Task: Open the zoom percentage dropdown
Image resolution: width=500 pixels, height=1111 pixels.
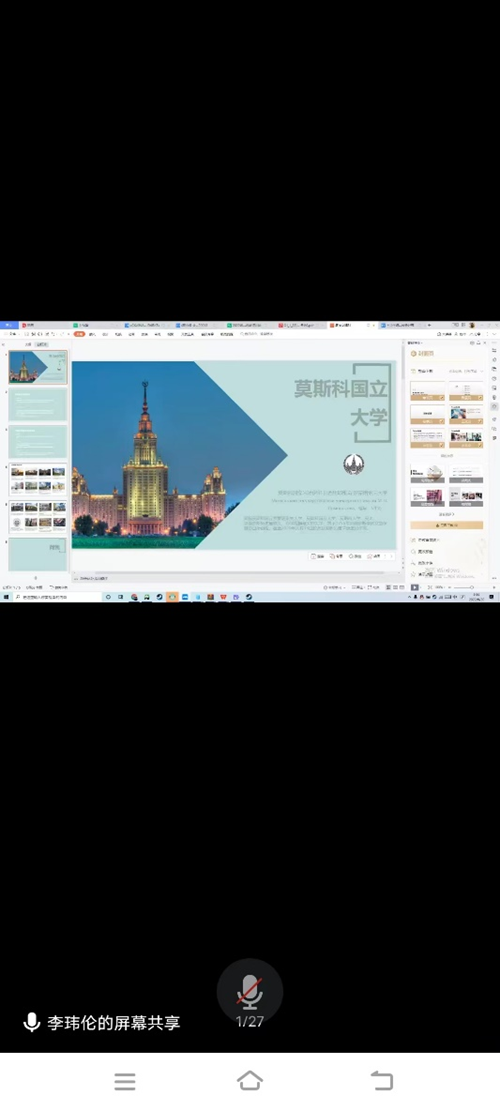Action: coord(441,587)
